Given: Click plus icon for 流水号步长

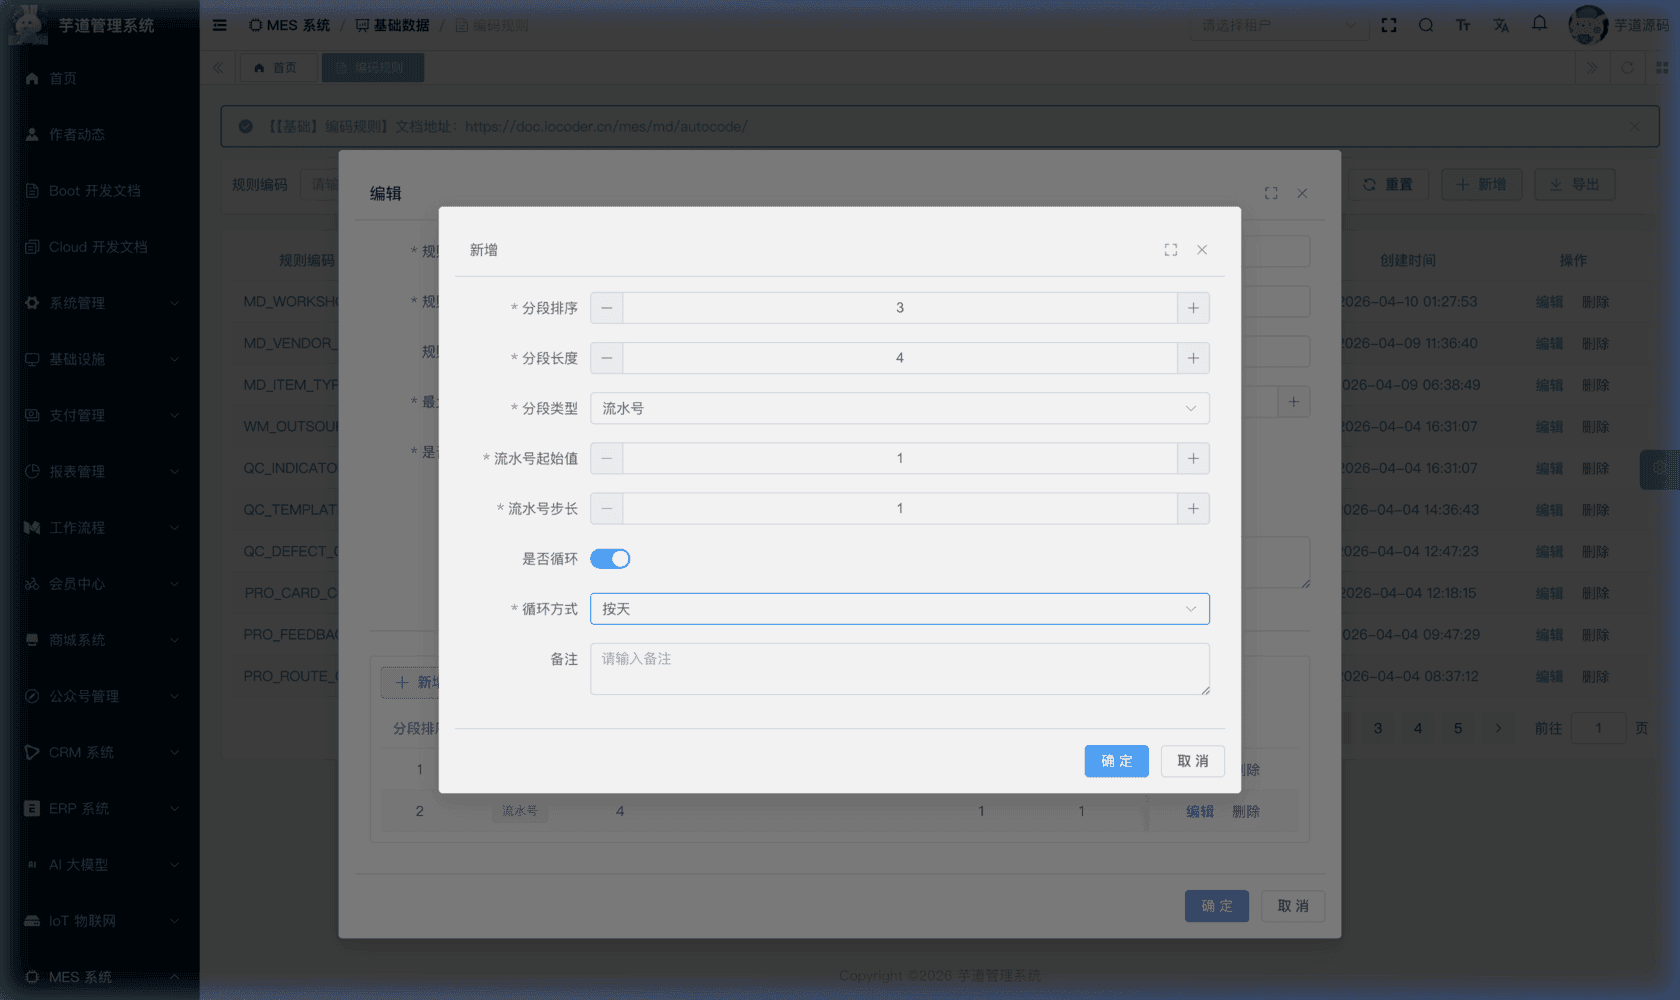Looking at the screenshot, I should click(x=1193, y=509).
